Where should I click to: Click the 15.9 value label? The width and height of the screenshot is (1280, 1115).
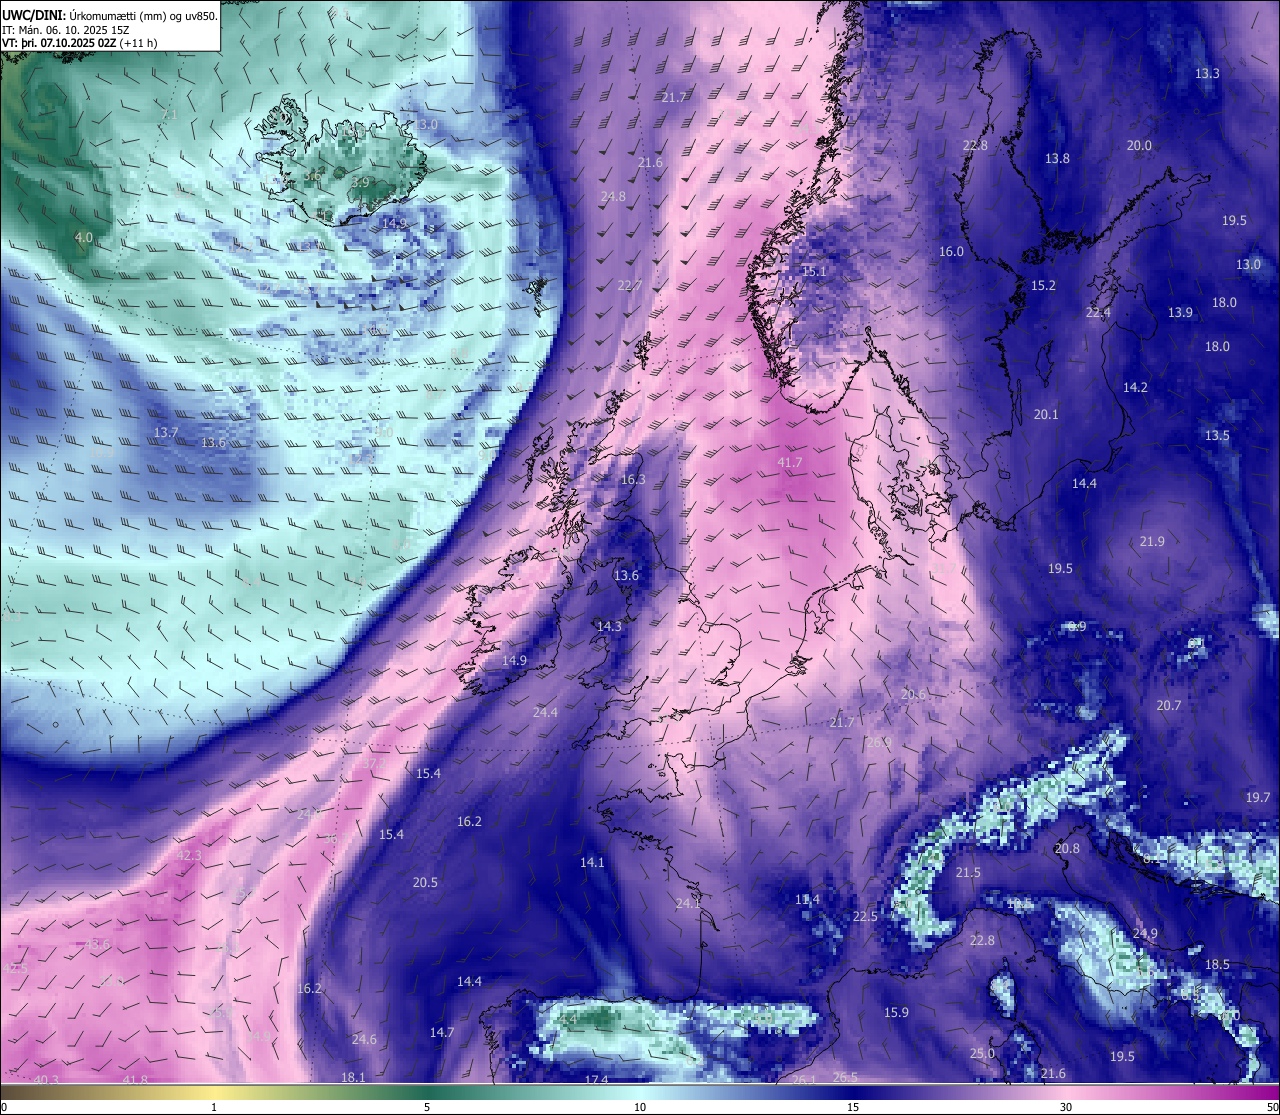tap(896, 1012)
